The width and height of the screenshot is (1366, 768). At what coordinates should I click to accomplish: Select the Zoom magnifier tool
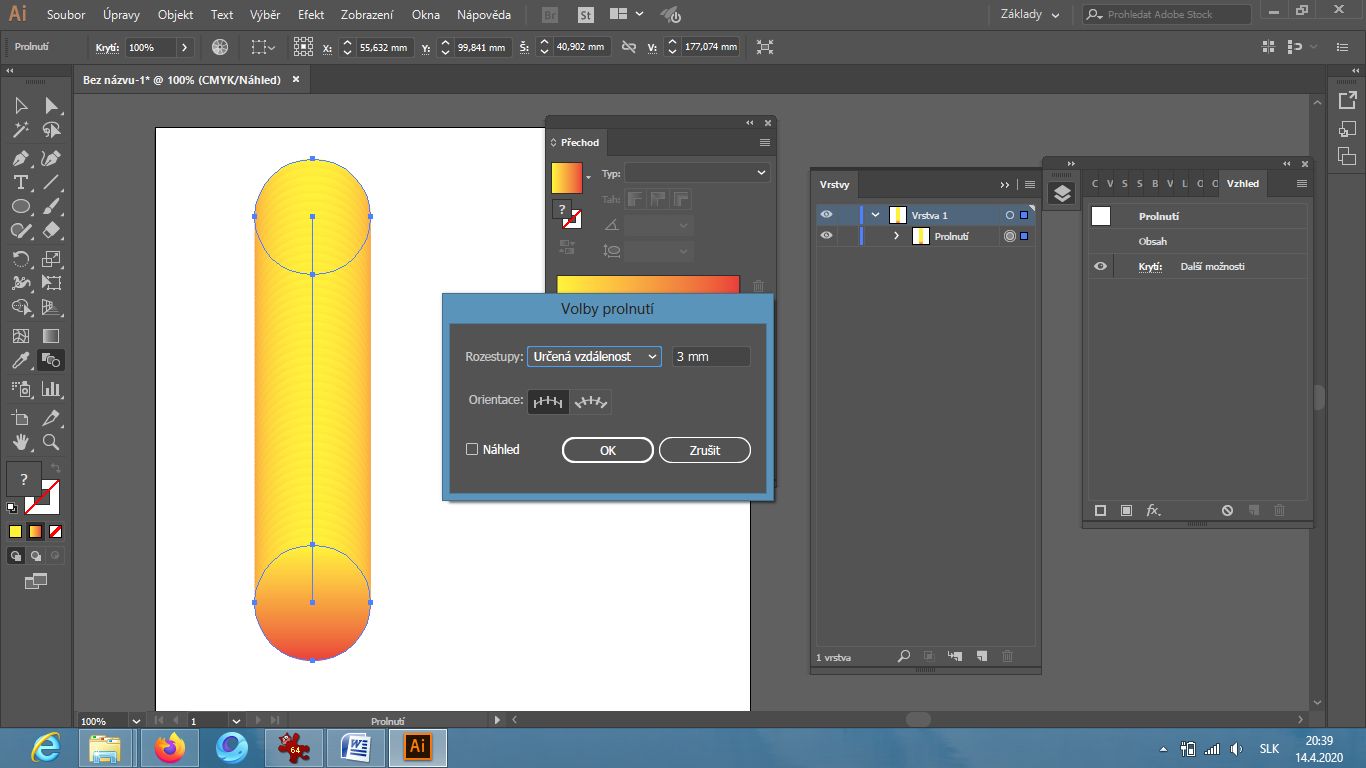(51, 442)
